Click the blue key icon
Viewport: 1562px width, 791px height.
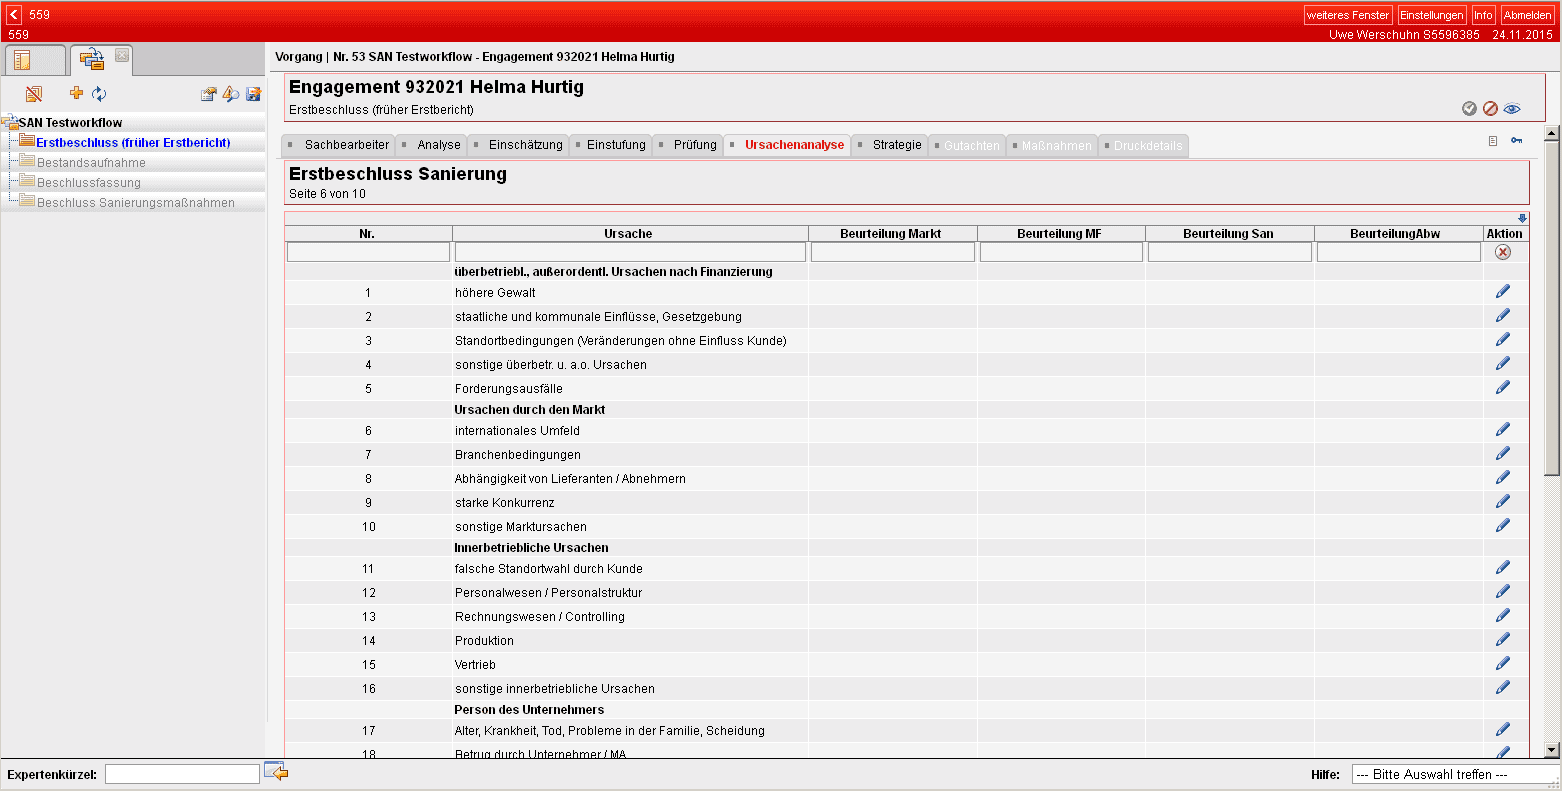(x=1517, y=141)
